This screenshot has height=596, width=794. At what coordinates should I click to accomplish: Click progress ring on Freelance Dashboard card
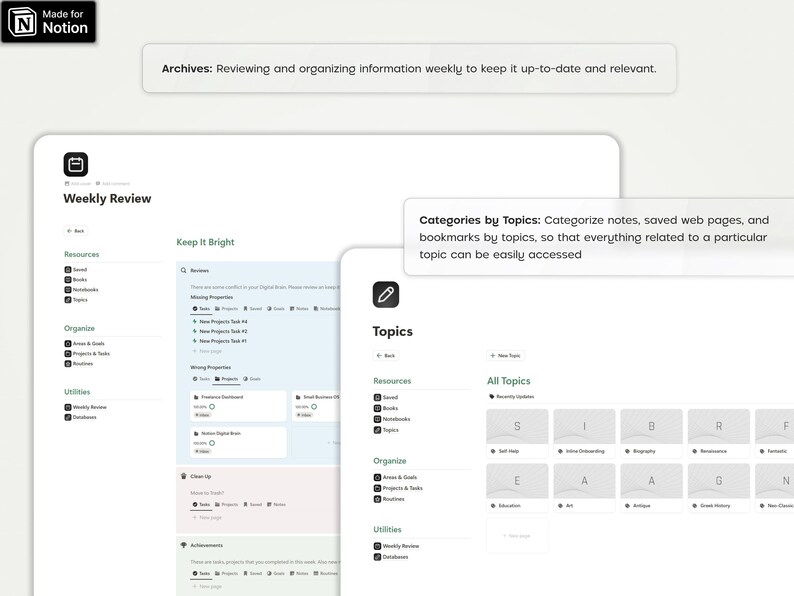point(212,407)
